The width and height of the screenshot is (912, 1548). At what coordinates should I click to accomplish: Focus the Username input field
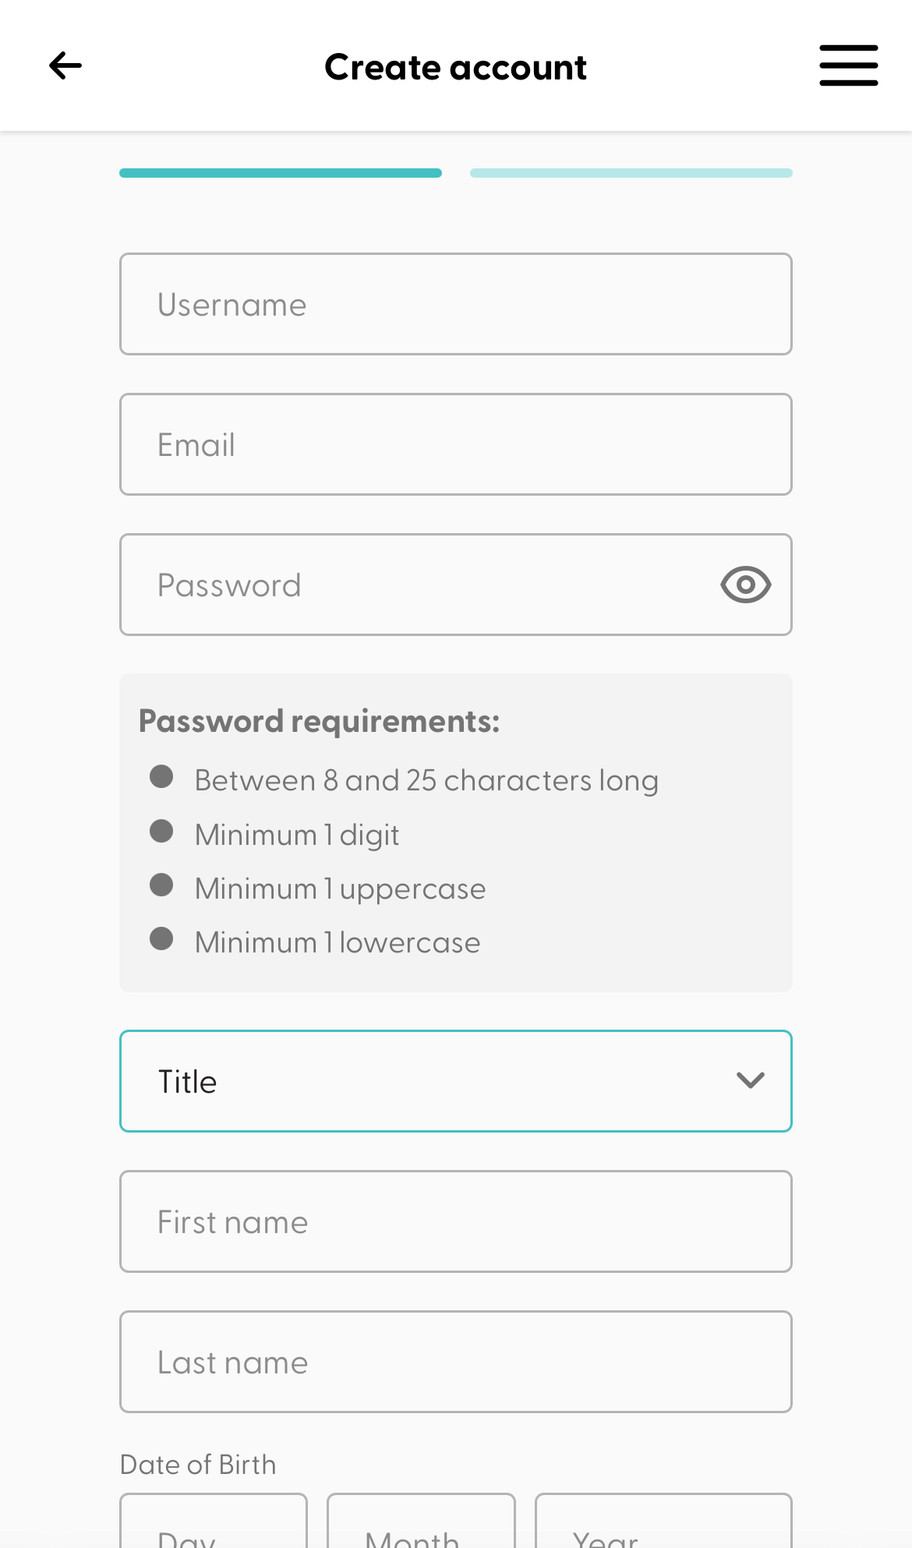tap(455, 304)
